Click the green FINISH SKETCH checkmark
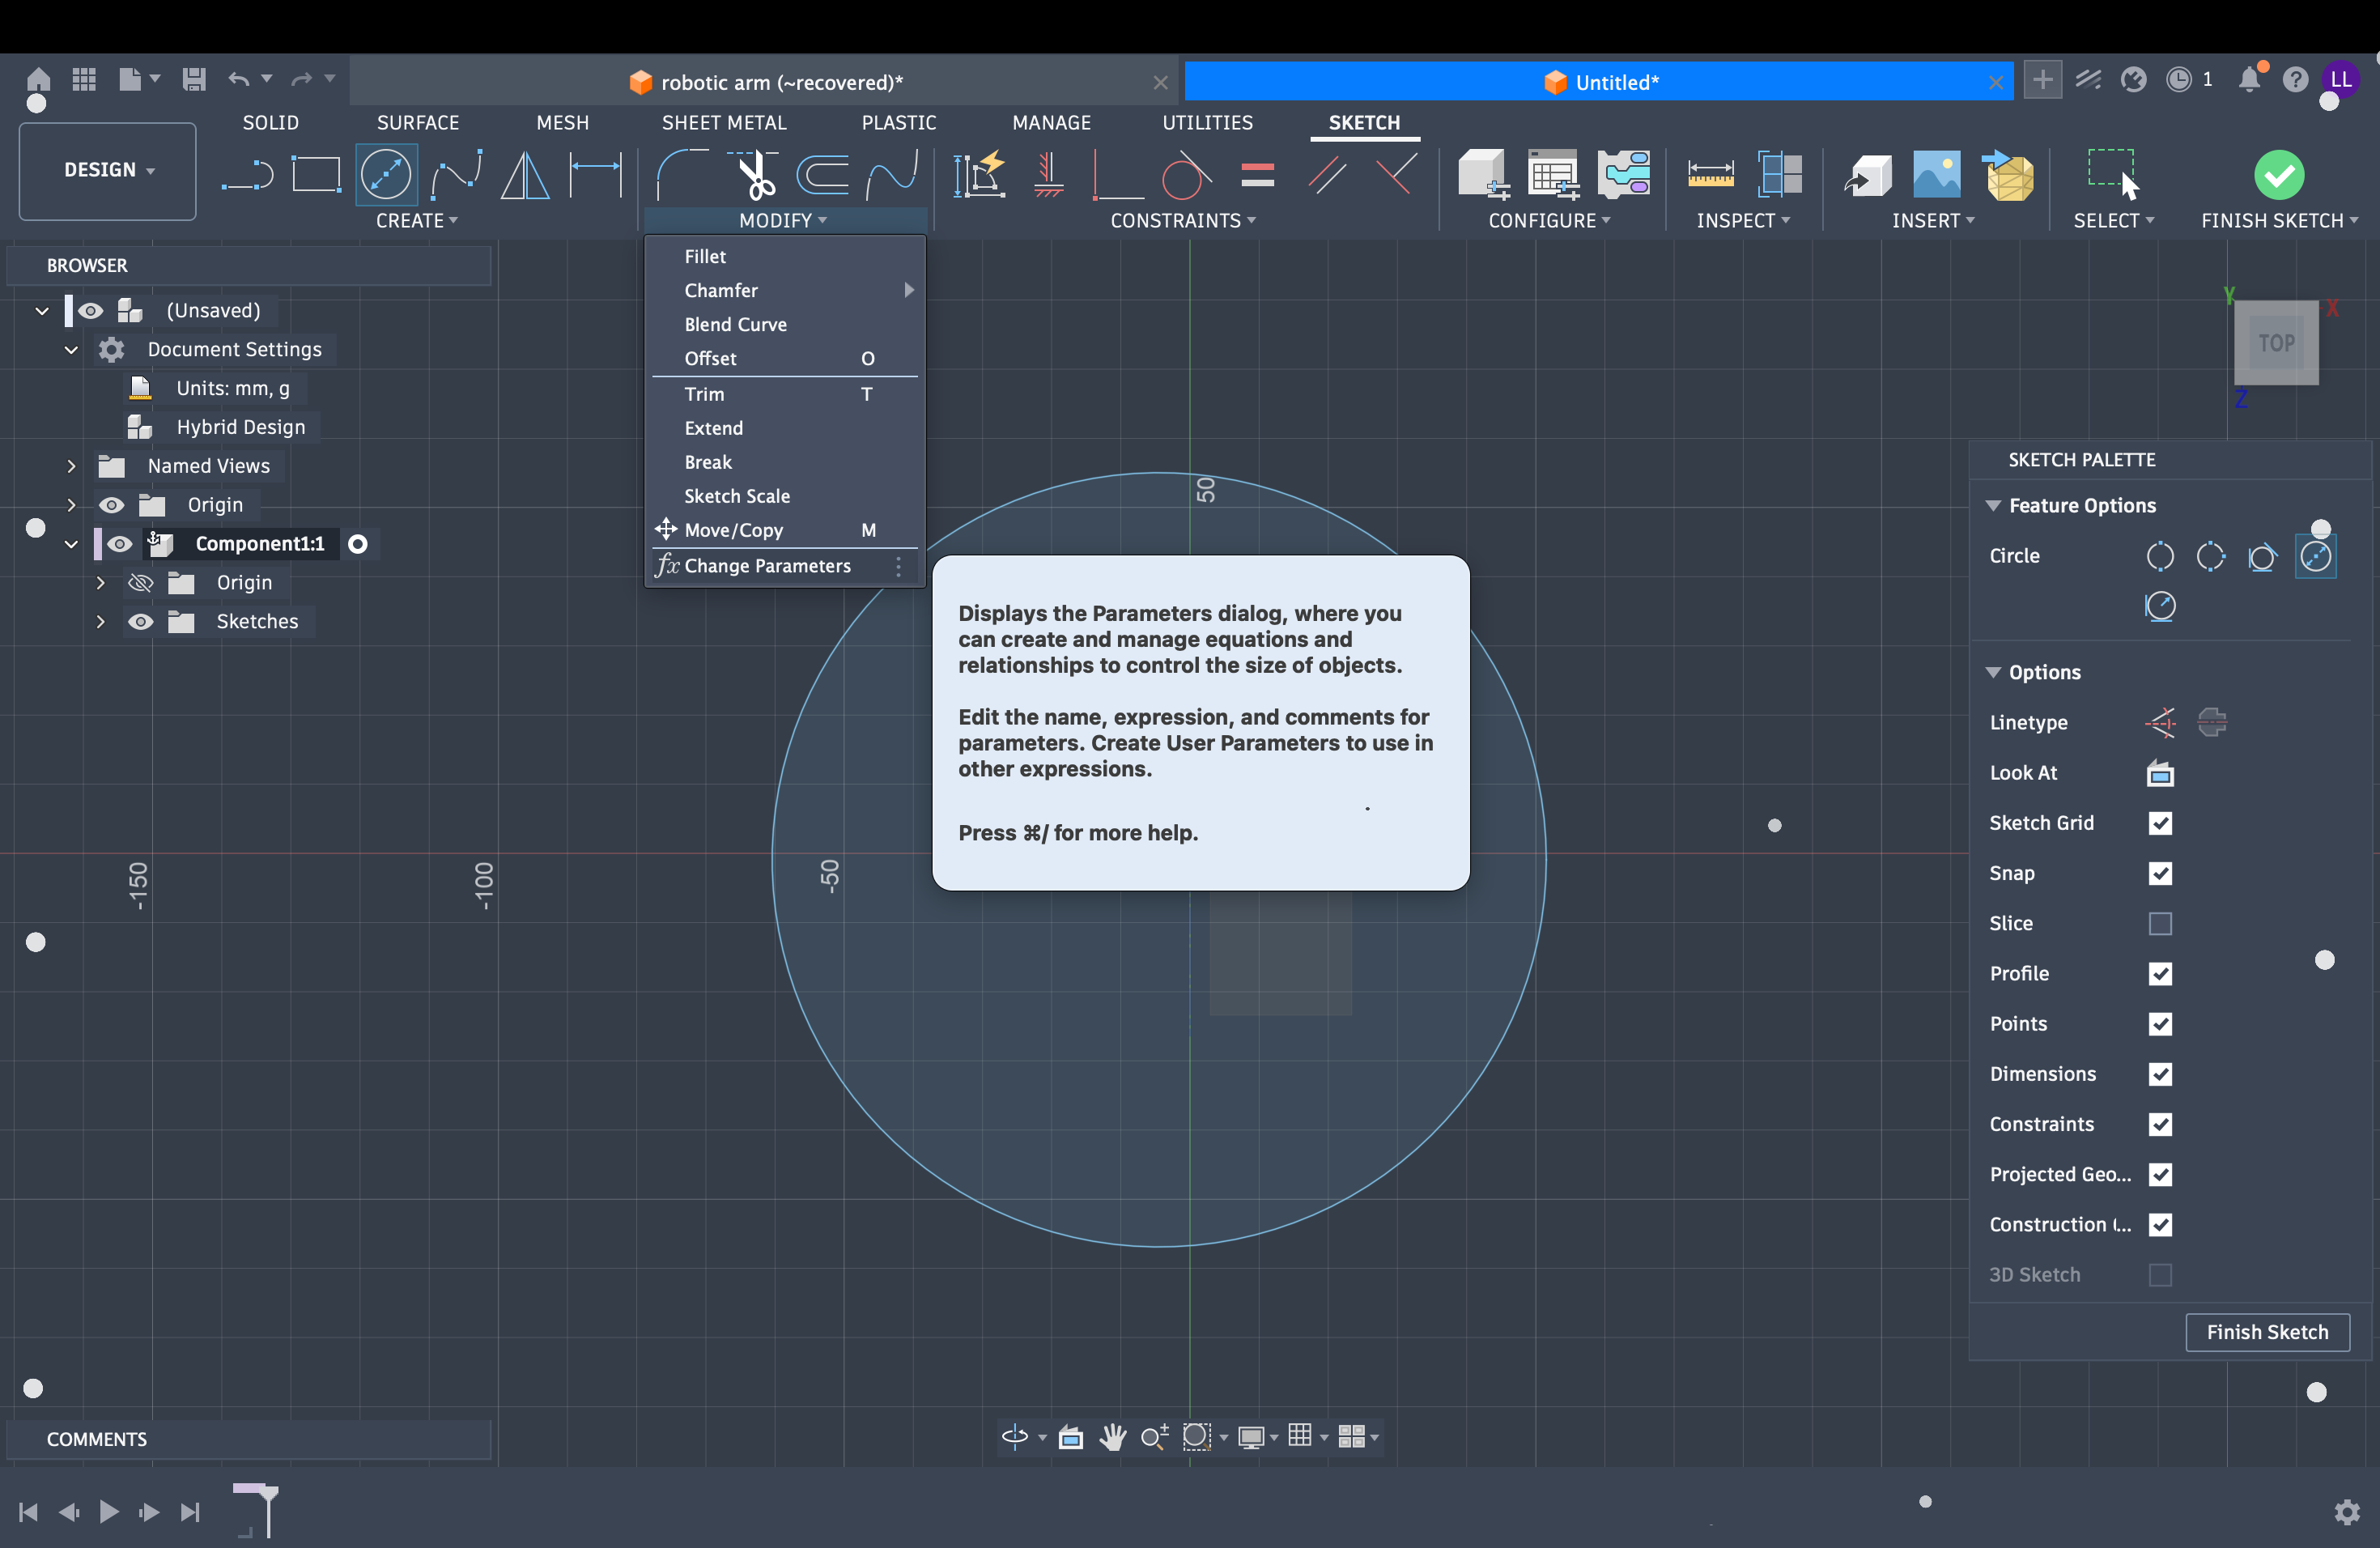The width and height of the screenshot is (2380, 1548). [2278, 176]
